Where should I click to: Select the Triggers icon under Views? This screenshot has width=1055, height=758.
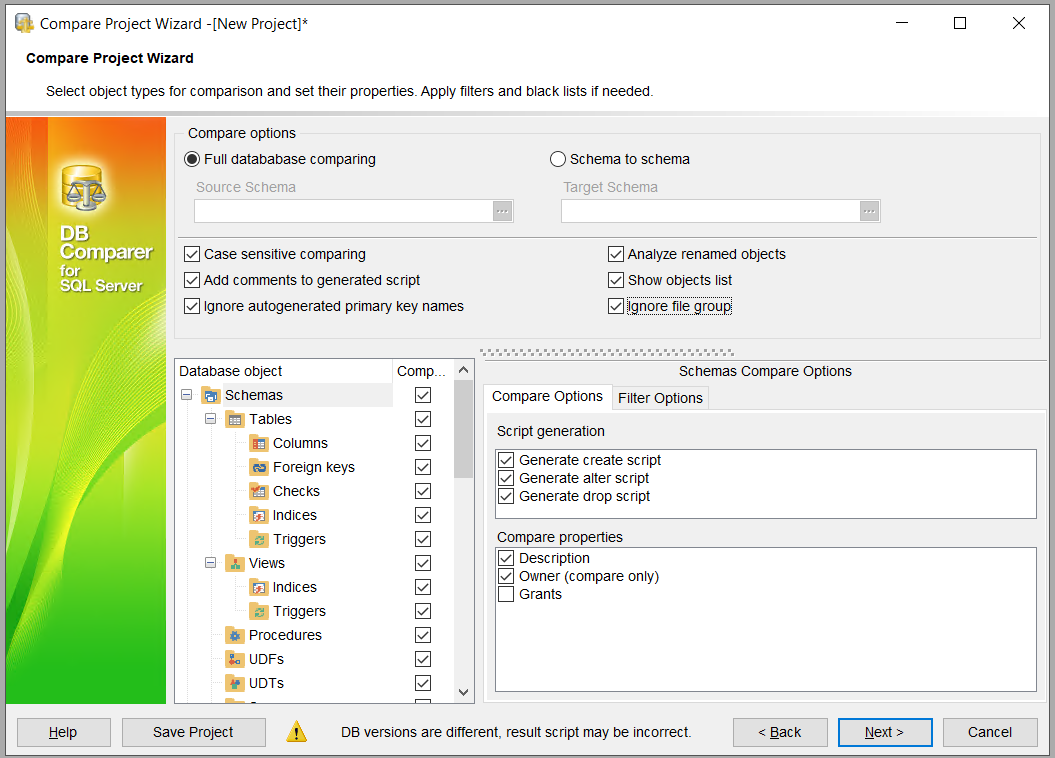pyautogui.click(x=259, y=611)
